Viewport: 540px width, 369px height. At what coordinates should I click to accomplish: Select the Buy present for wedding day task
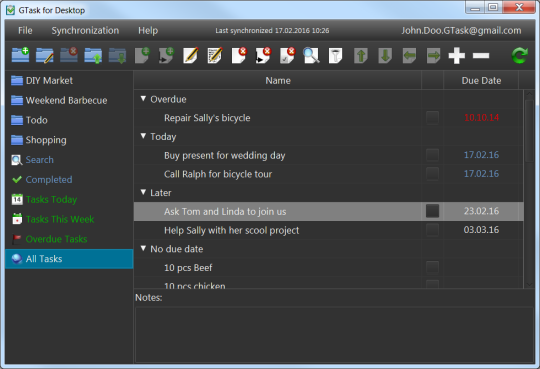[225, 155]
